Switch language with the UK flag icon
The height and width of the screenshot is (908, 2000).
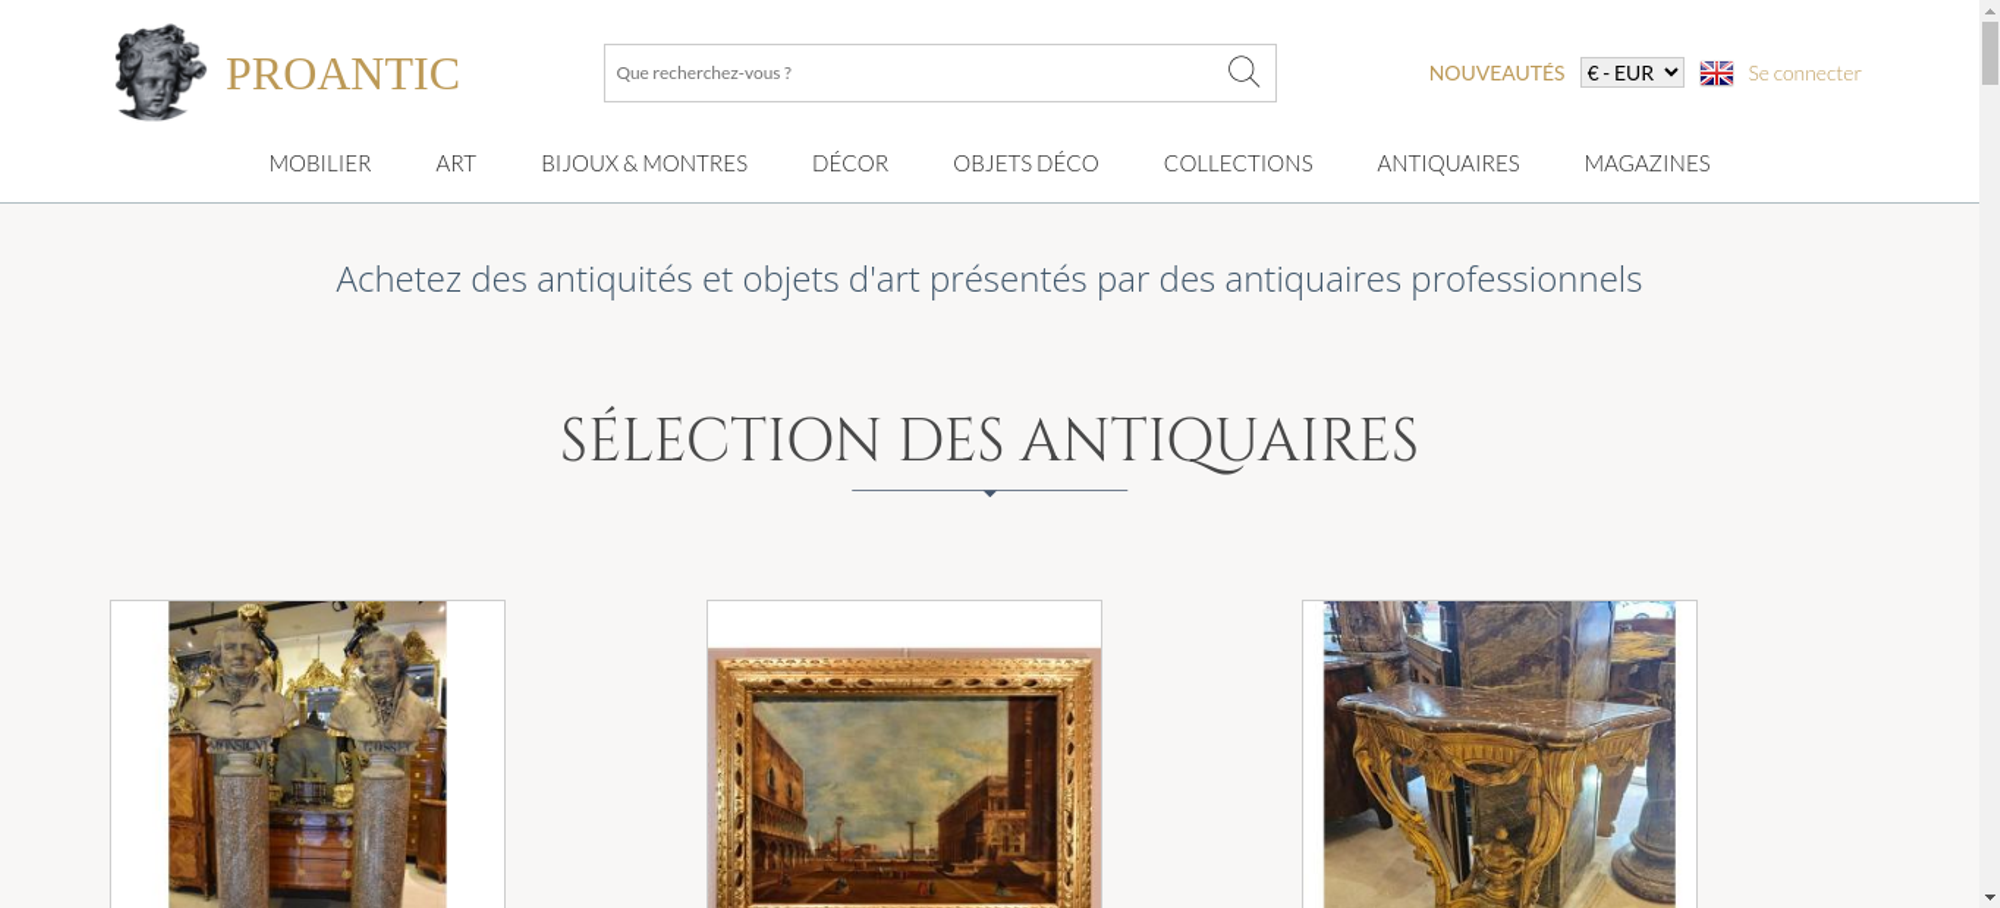pyautogui.click(x=1716, y=73)
